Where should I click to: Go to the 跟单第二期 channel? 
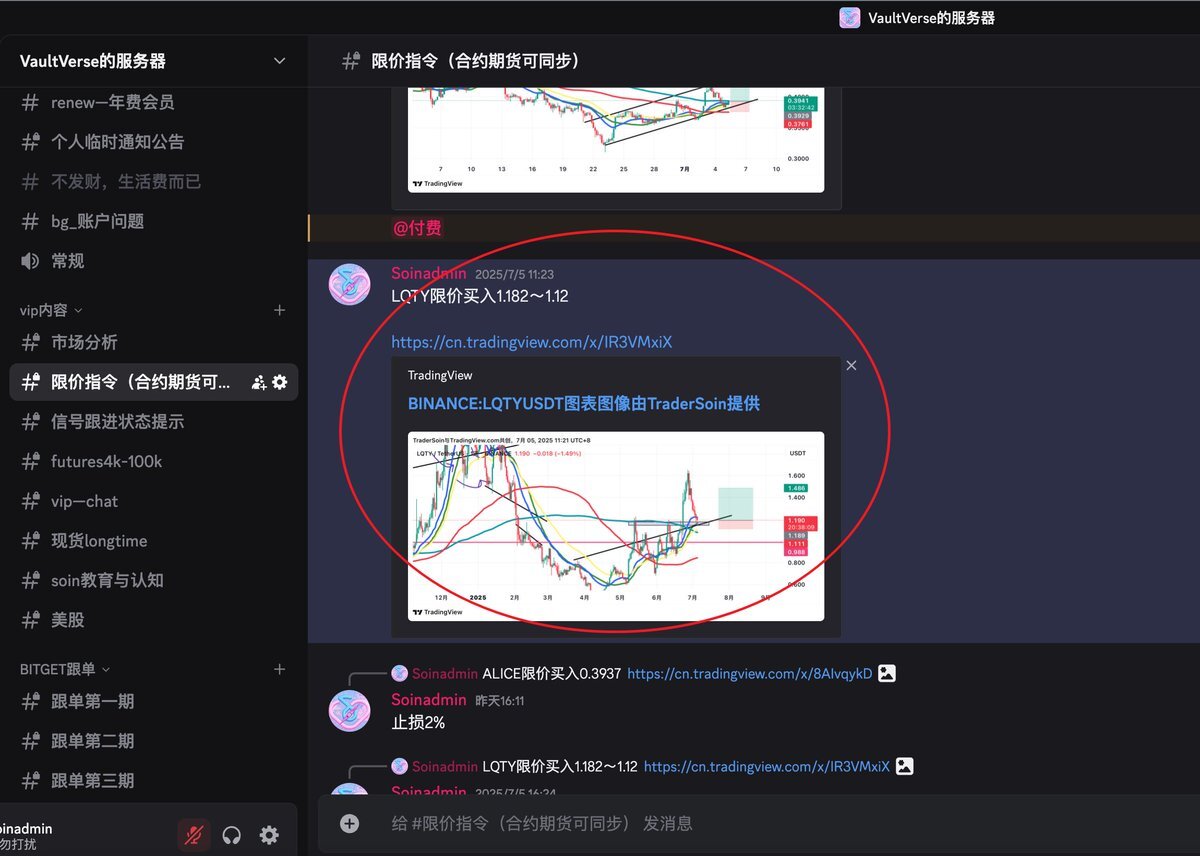tap(153, 741)
